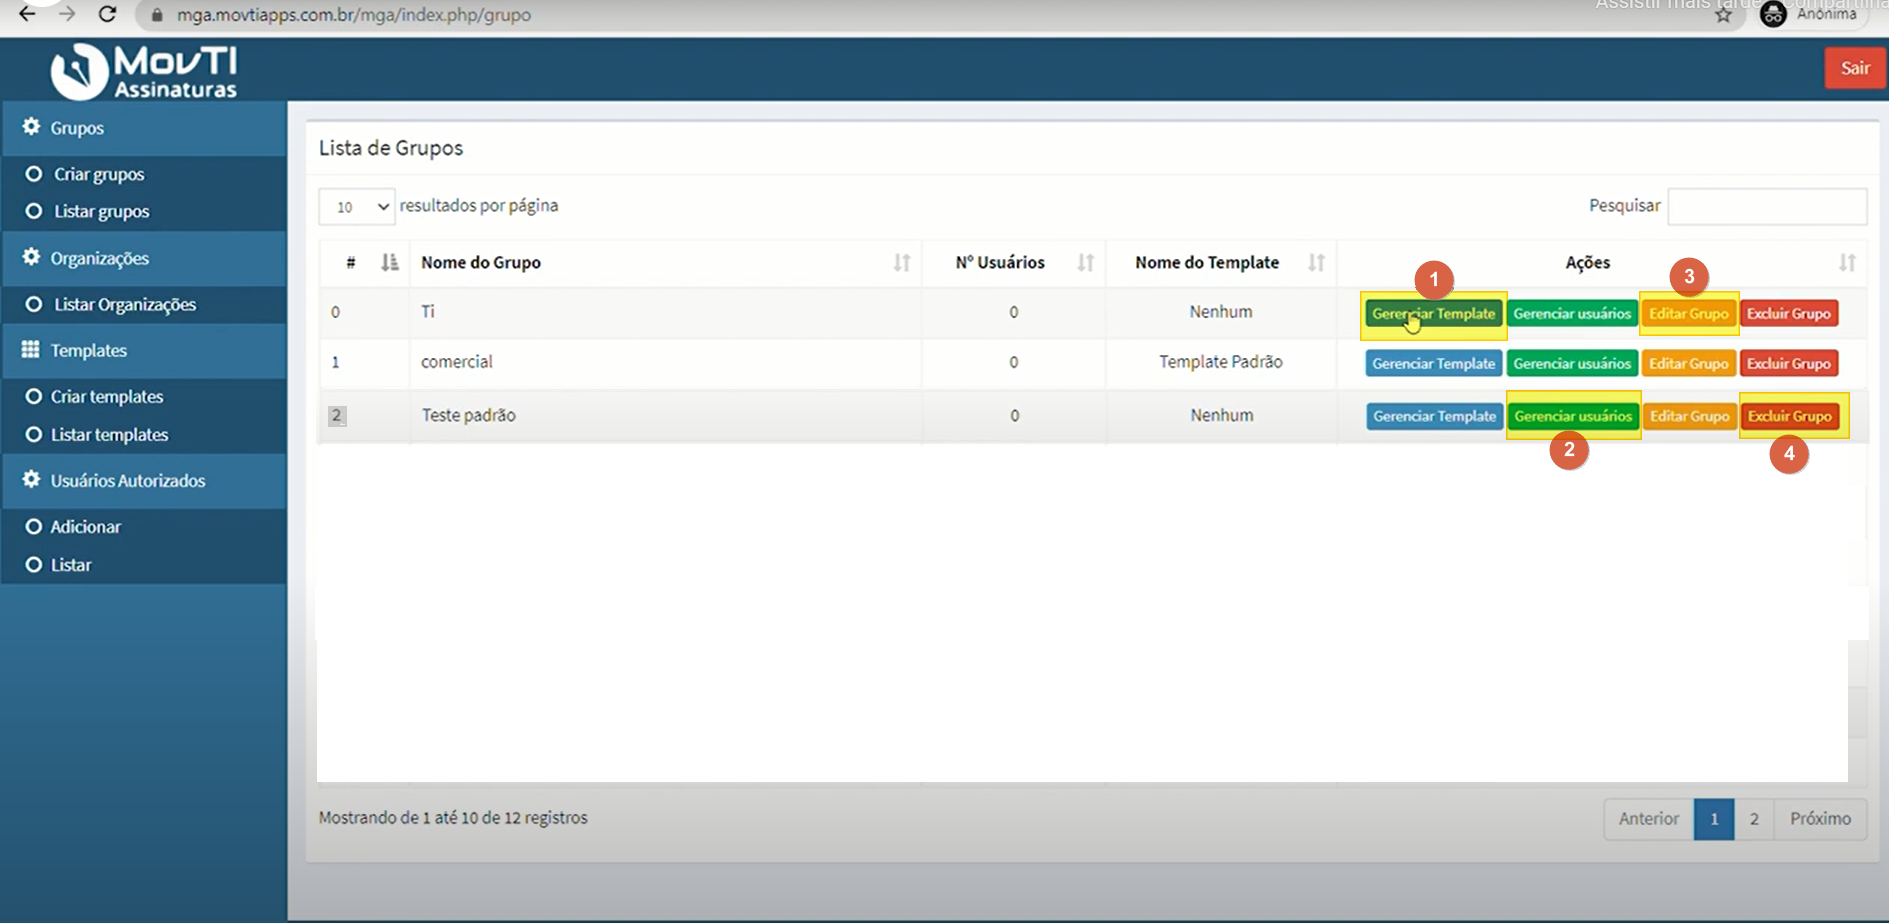The height and width of the screenshot is (923, 1889).
Task: Open the Anônima profile icon
Action: tap(1773, 14)
